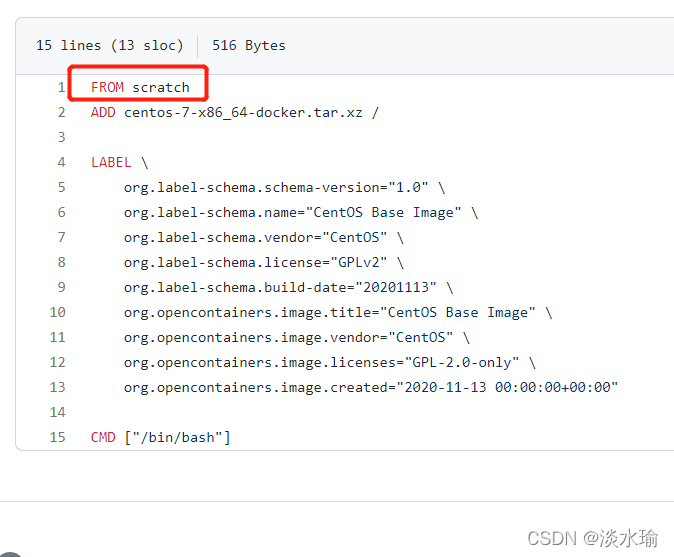Select line number 14

coord(58,412)
